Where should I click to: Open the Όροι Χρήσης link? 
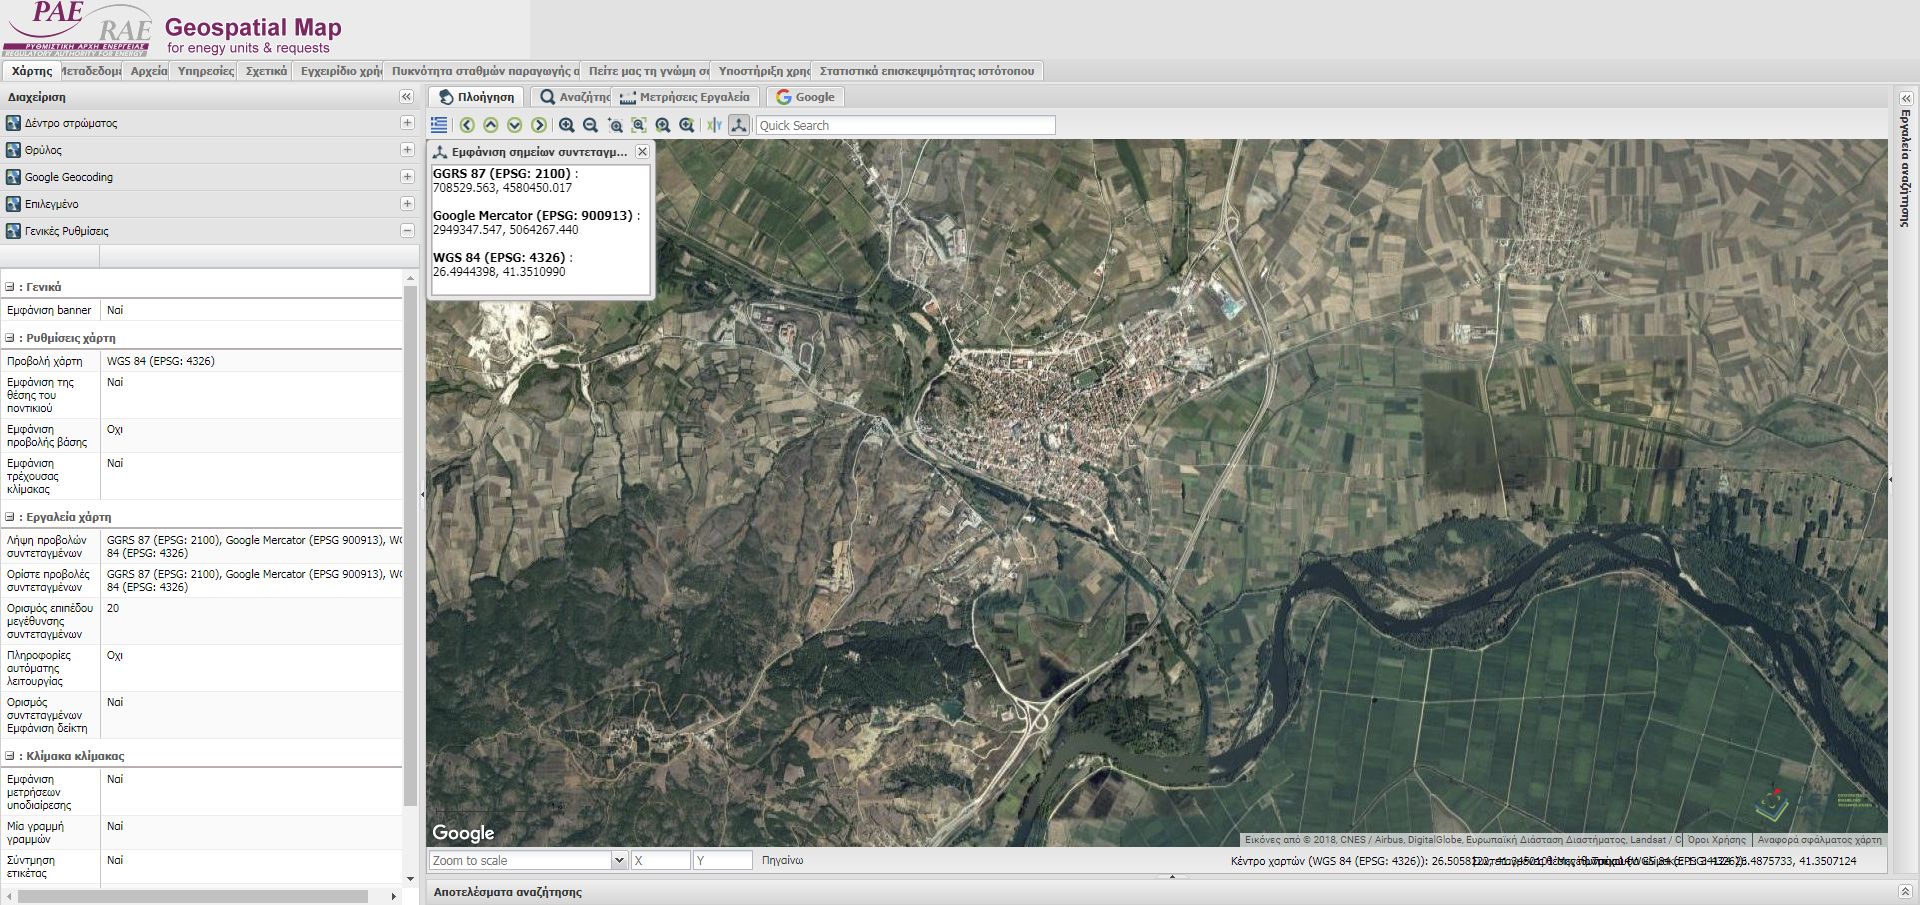point(1716,840)
